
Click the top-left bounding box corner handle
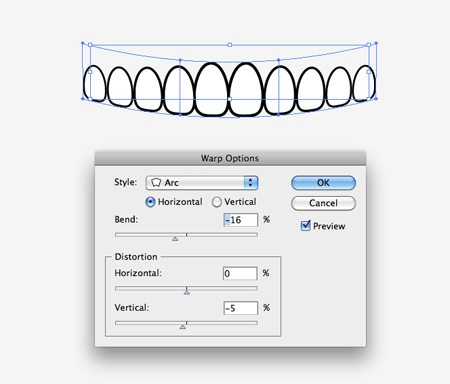(83, 43)
